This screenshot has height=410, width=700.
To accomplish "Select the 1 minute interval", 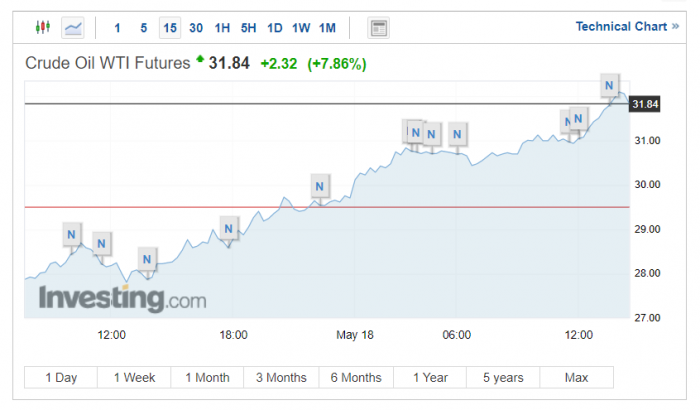I will click(117, 27).
